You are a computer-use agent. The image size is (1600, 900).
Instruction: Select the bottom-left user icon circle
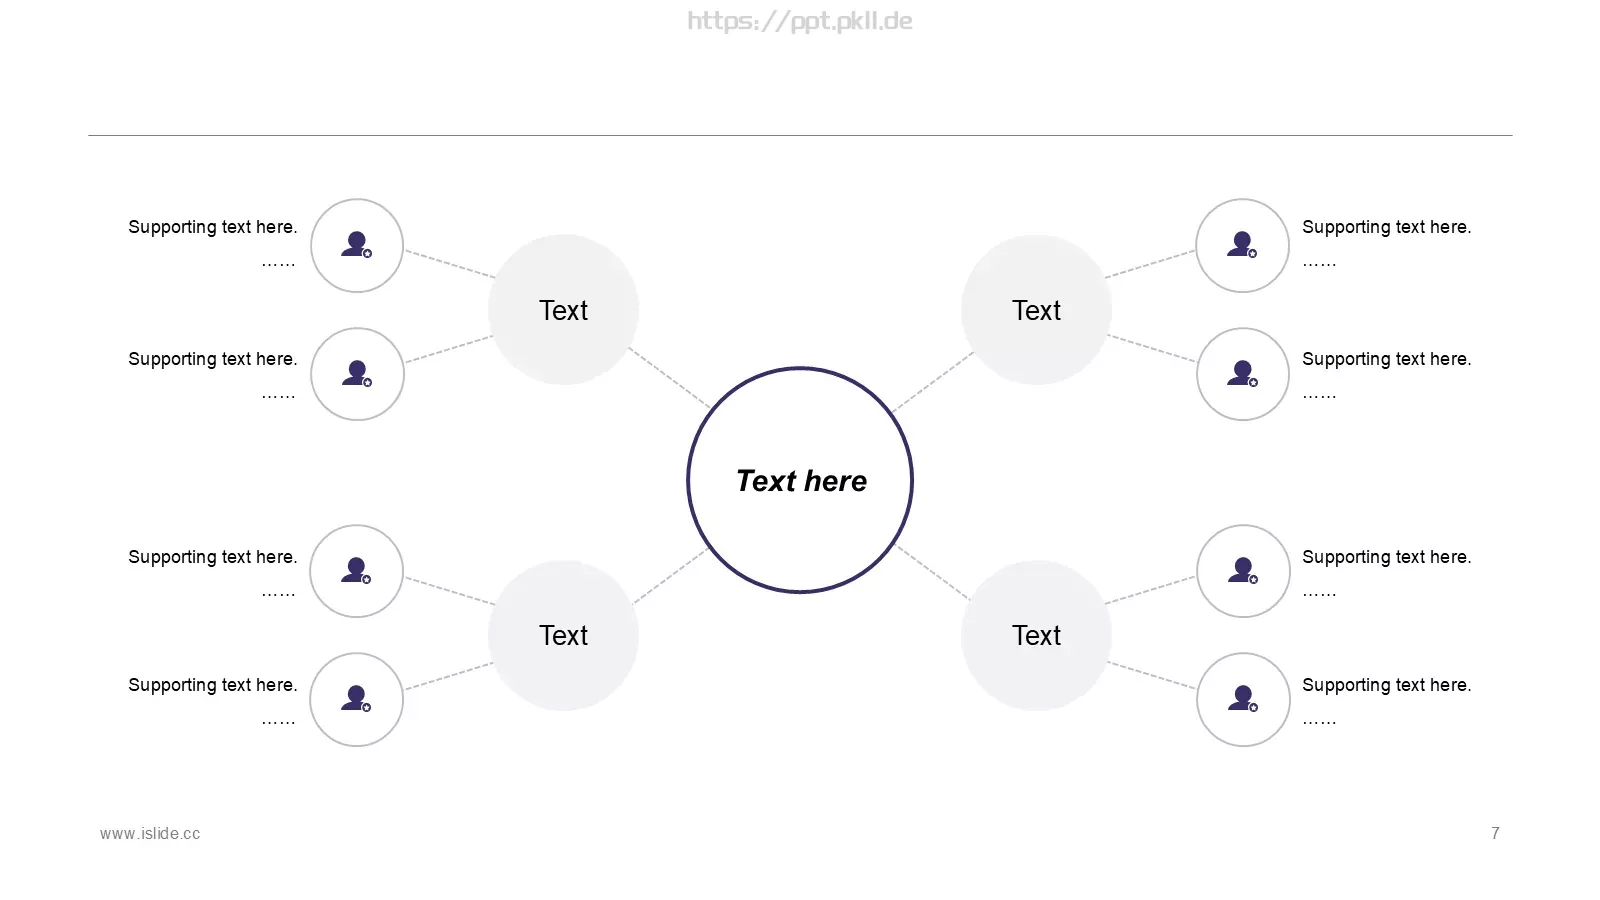(356, 699)
